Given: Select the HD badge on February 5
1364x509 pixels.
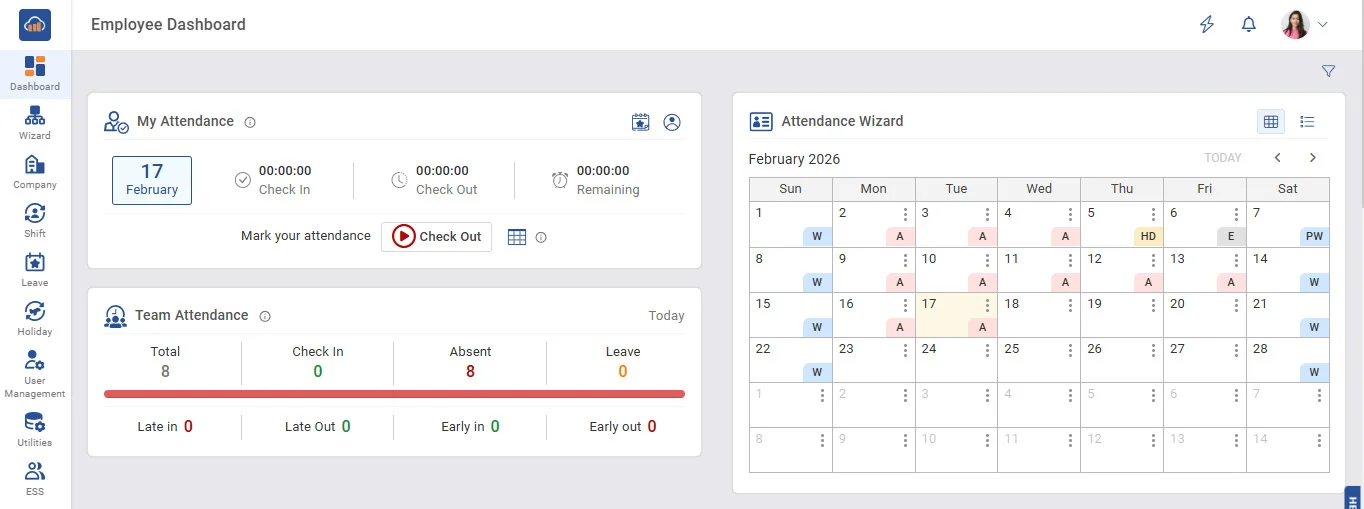Looking at the screenshot, I should click(x=1148, y=237).
